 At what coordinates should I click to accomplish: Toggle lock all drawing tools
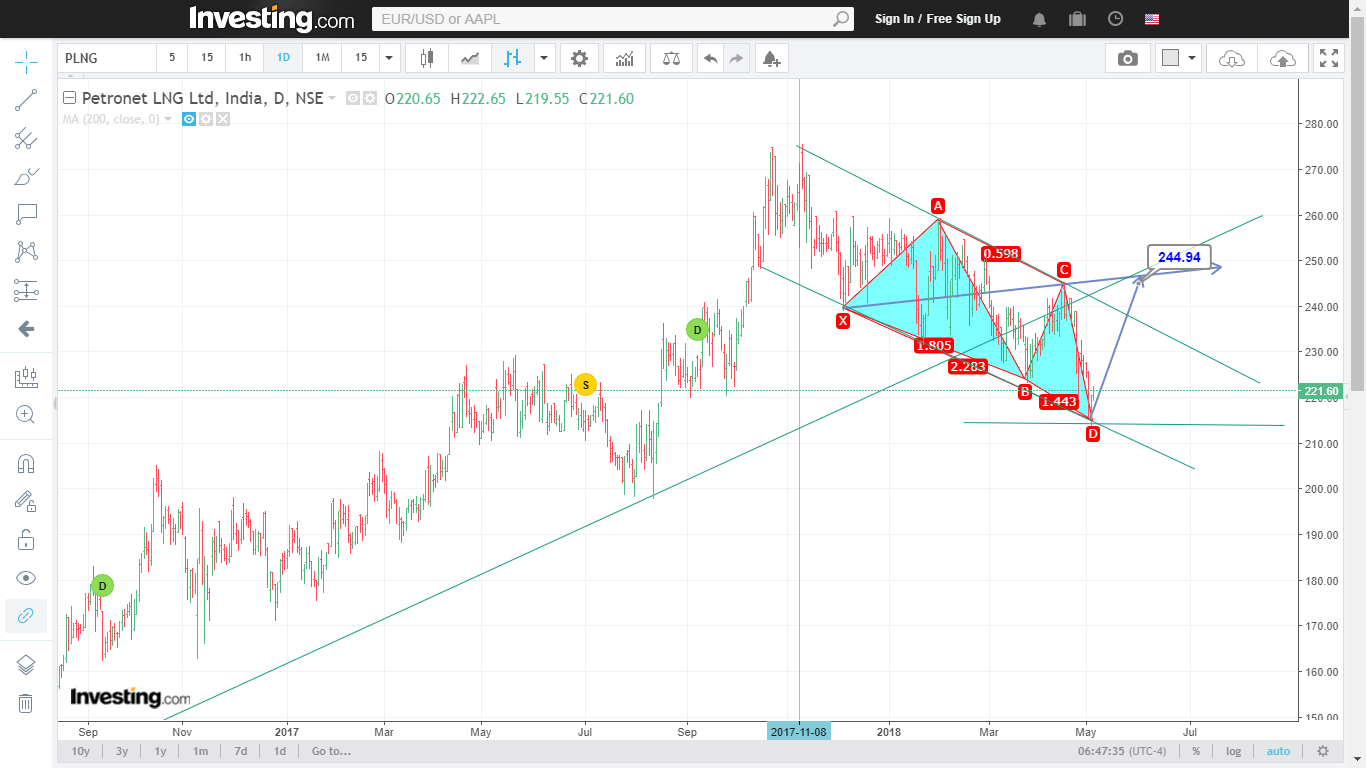[x=26, y=539]
